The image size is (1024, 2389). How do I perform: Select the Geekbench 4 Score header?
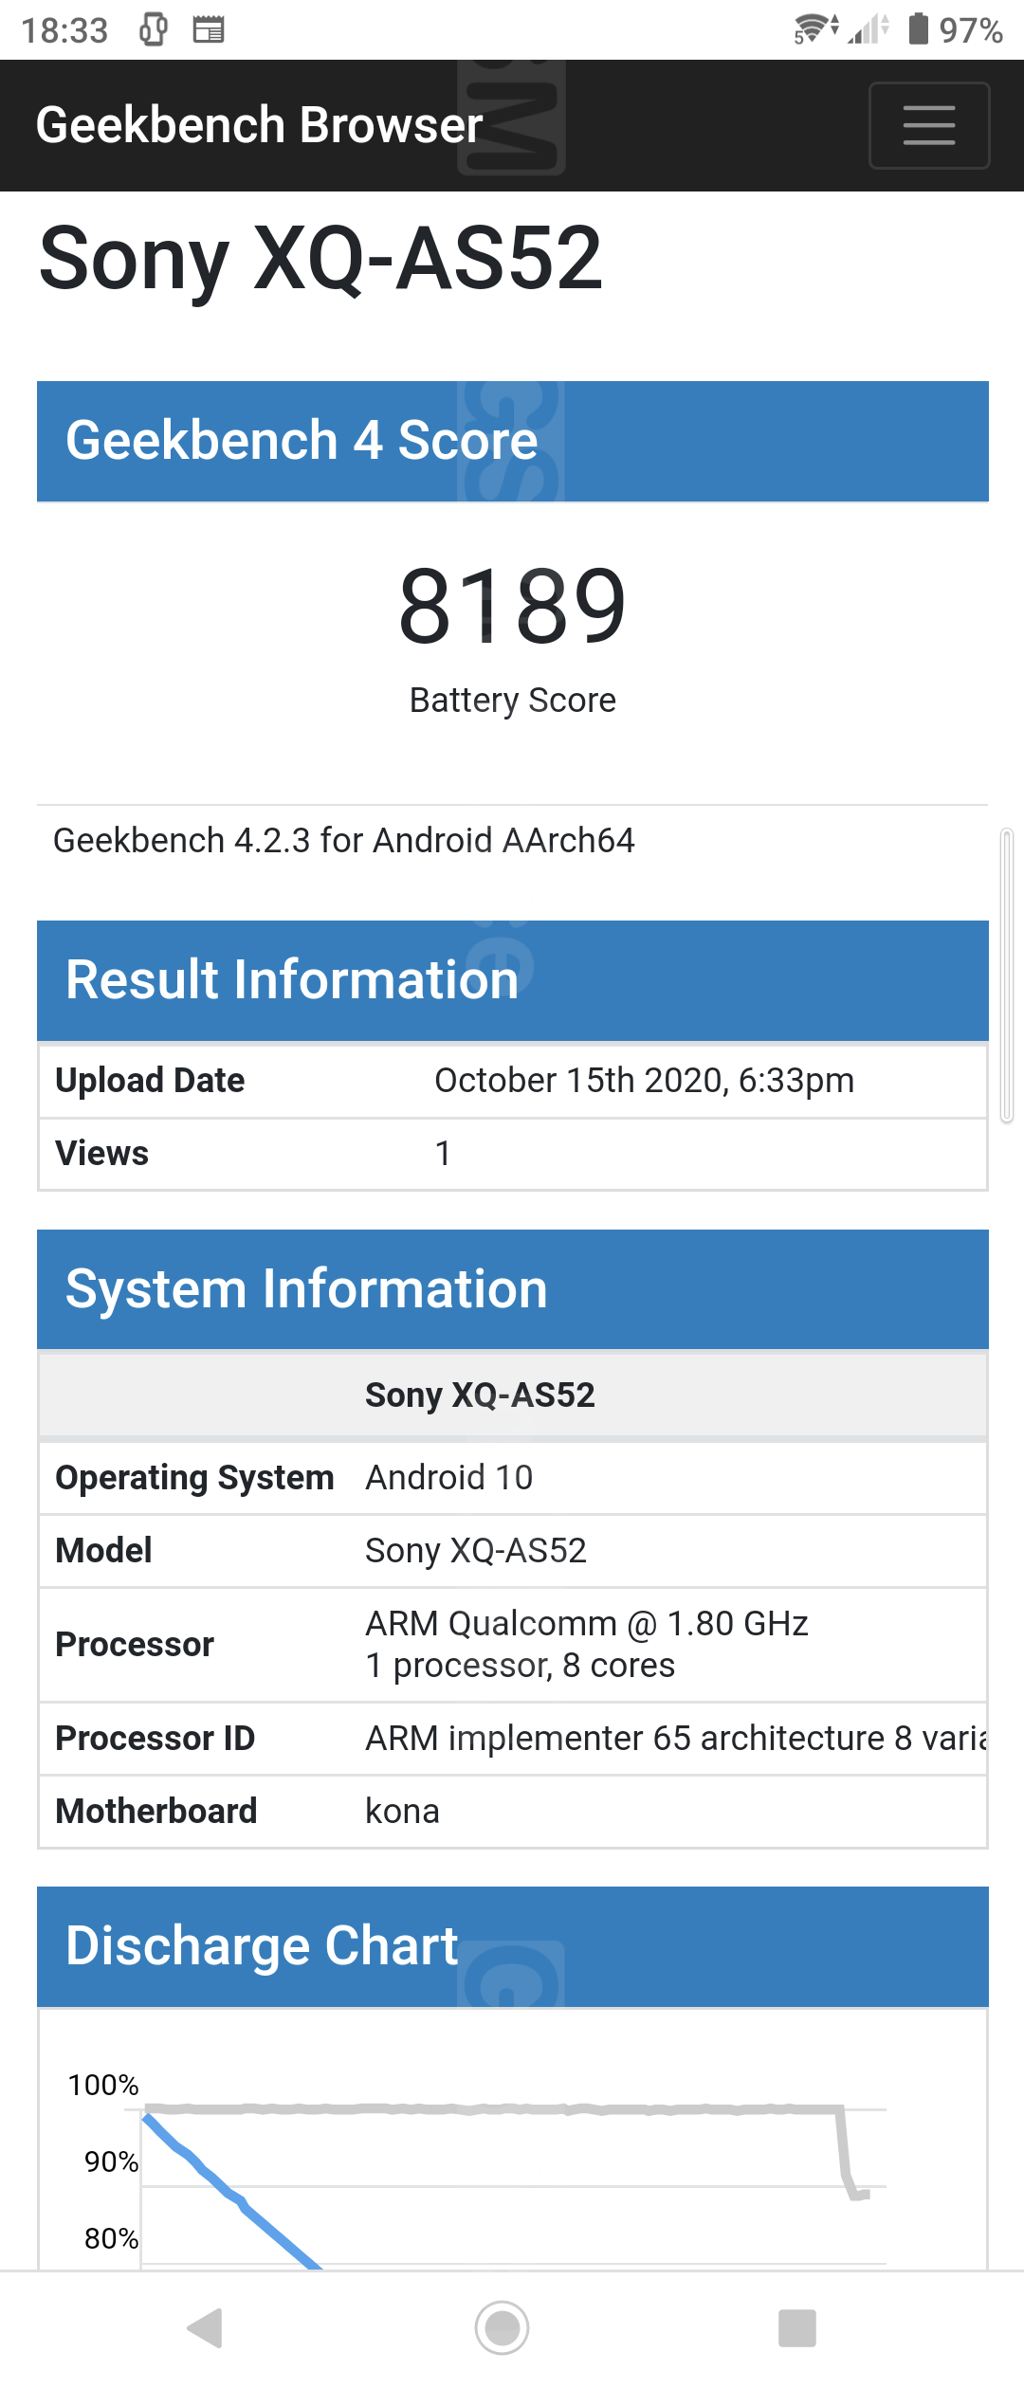click(512, 441)
